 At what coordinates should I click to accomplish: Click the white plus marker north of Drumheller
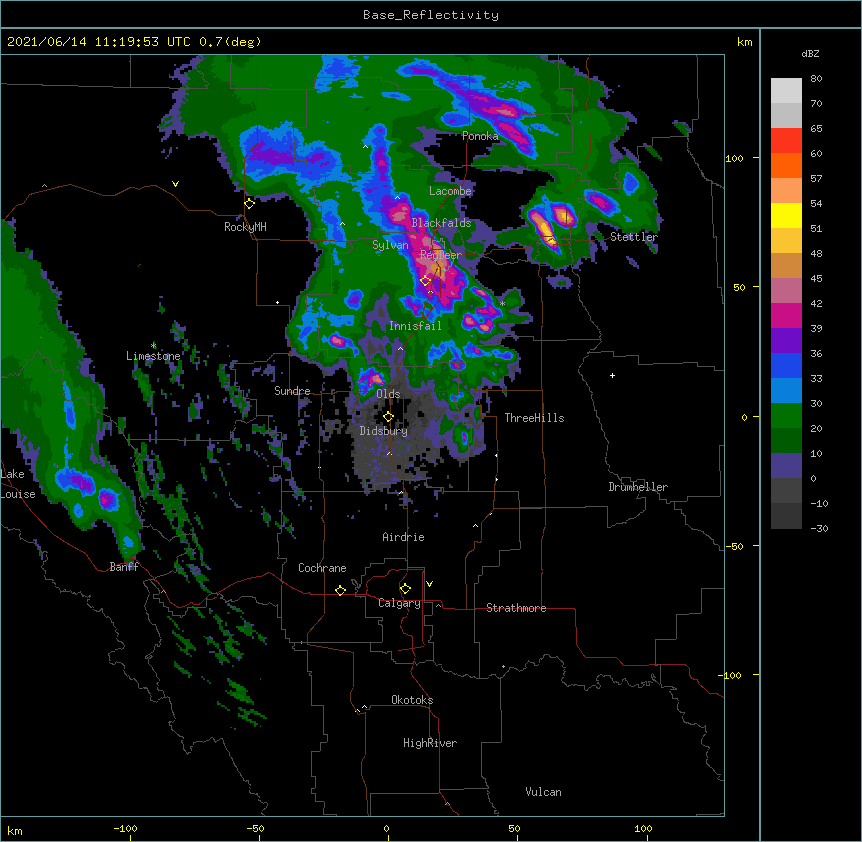pos(612,375)
